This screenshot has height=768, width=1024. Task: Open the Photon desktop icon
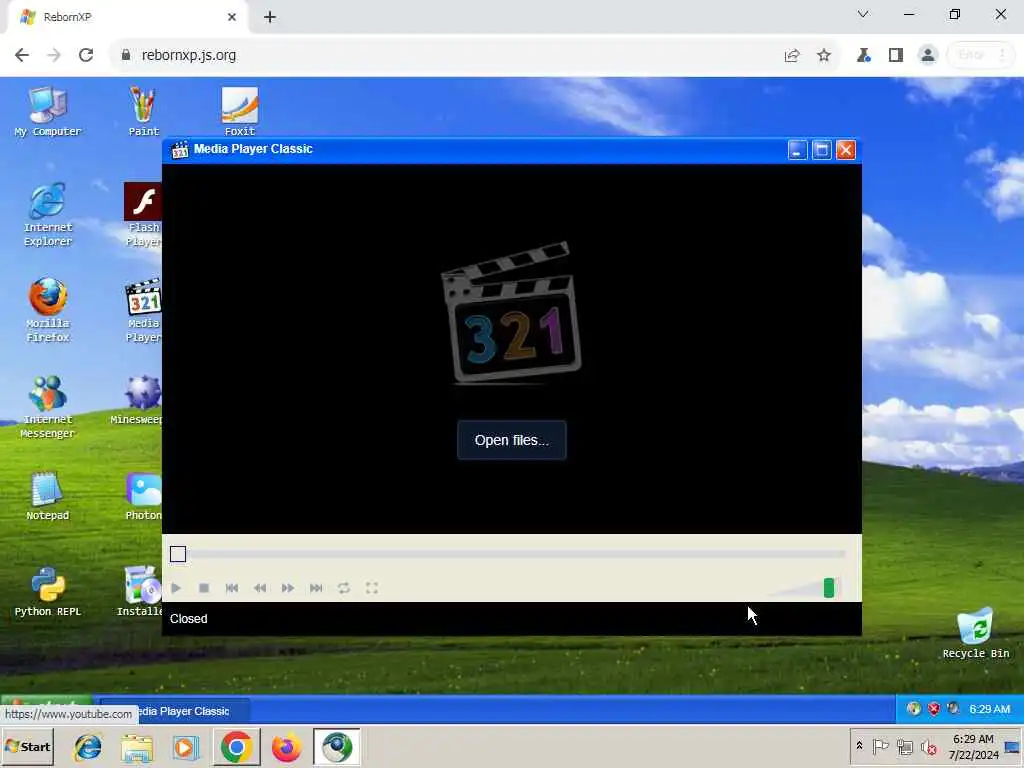[144, 496]
